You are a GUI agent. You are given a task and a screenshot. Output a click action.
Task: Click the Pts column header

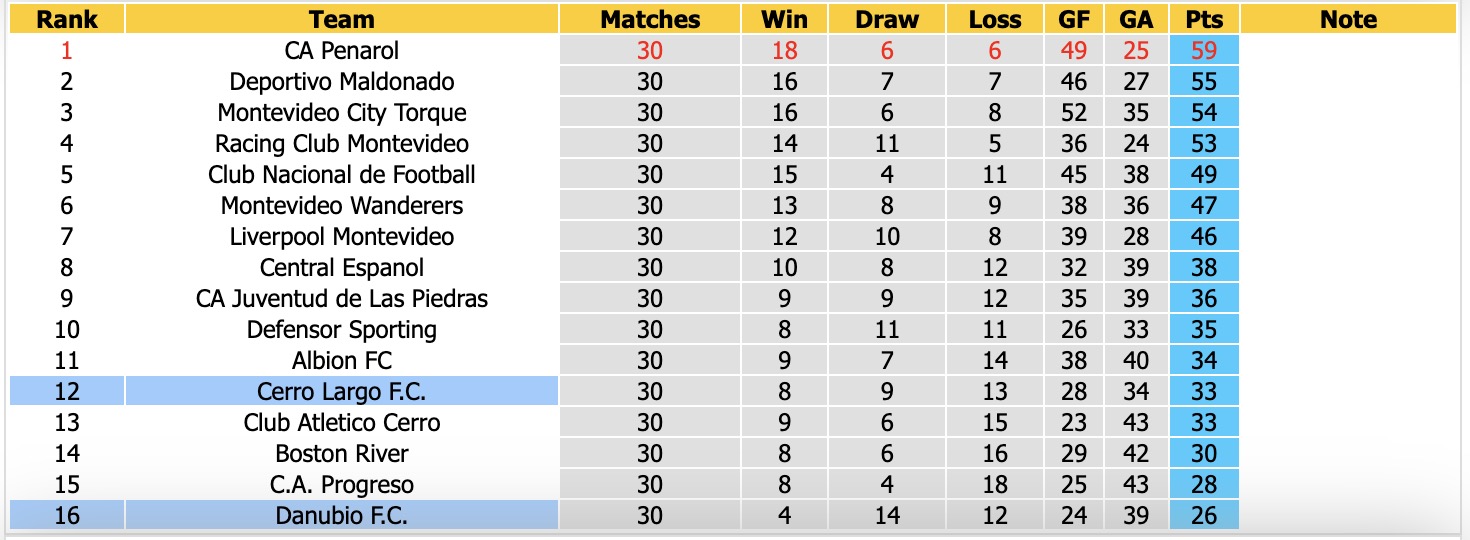tap(1204, 19)
